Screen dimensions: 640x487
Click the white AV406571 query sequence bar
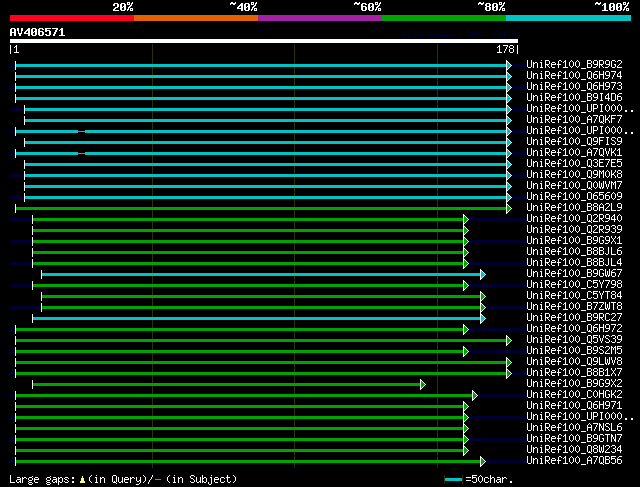264,41
